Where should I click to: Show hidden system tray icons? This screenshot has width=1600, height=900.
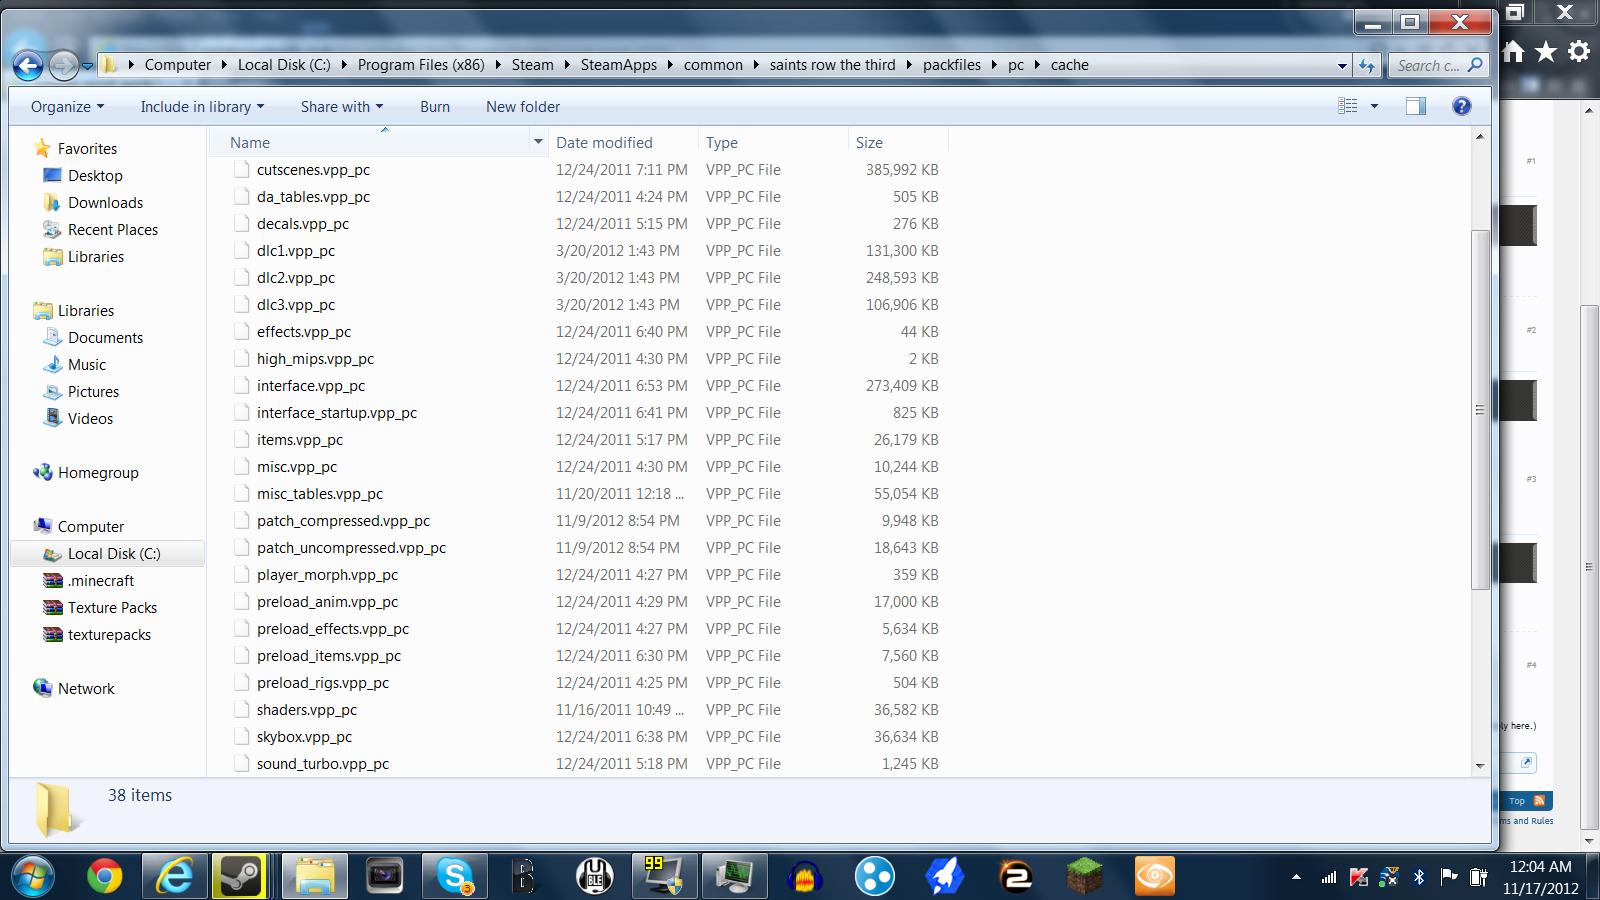[x=1296, y=877]
